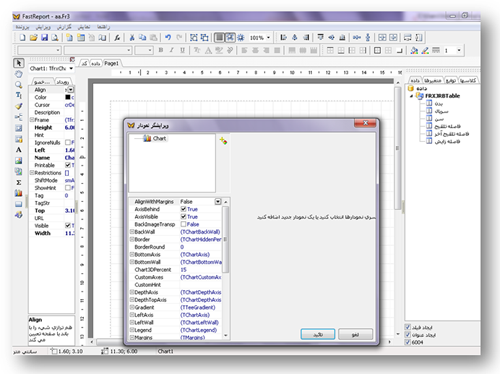This screenshot has width=500, height=374.
Task: Click Bold formatting button
Action: coord(161,50)
